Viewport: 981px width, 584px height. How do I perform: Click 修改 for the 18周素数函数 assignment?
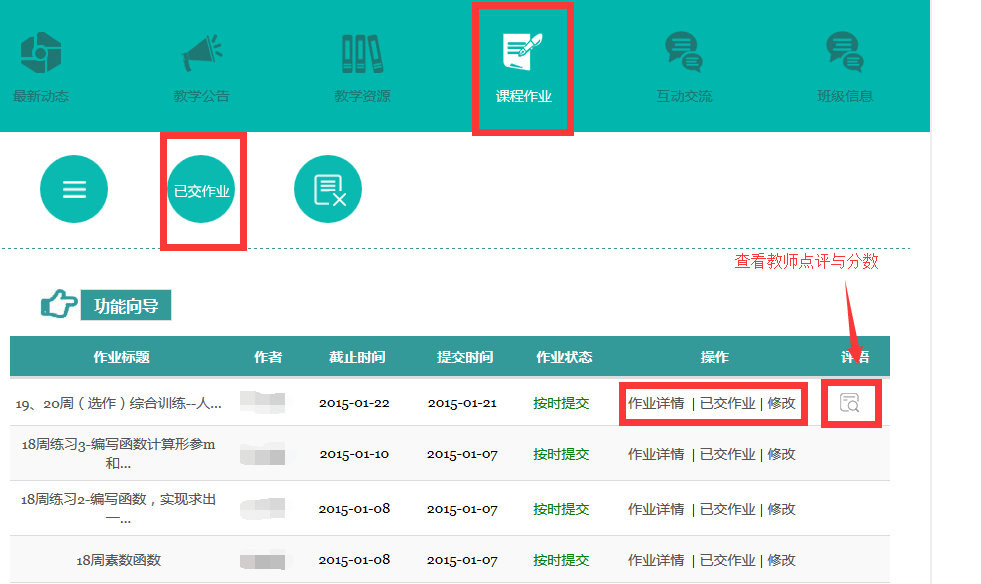[781, 560]
